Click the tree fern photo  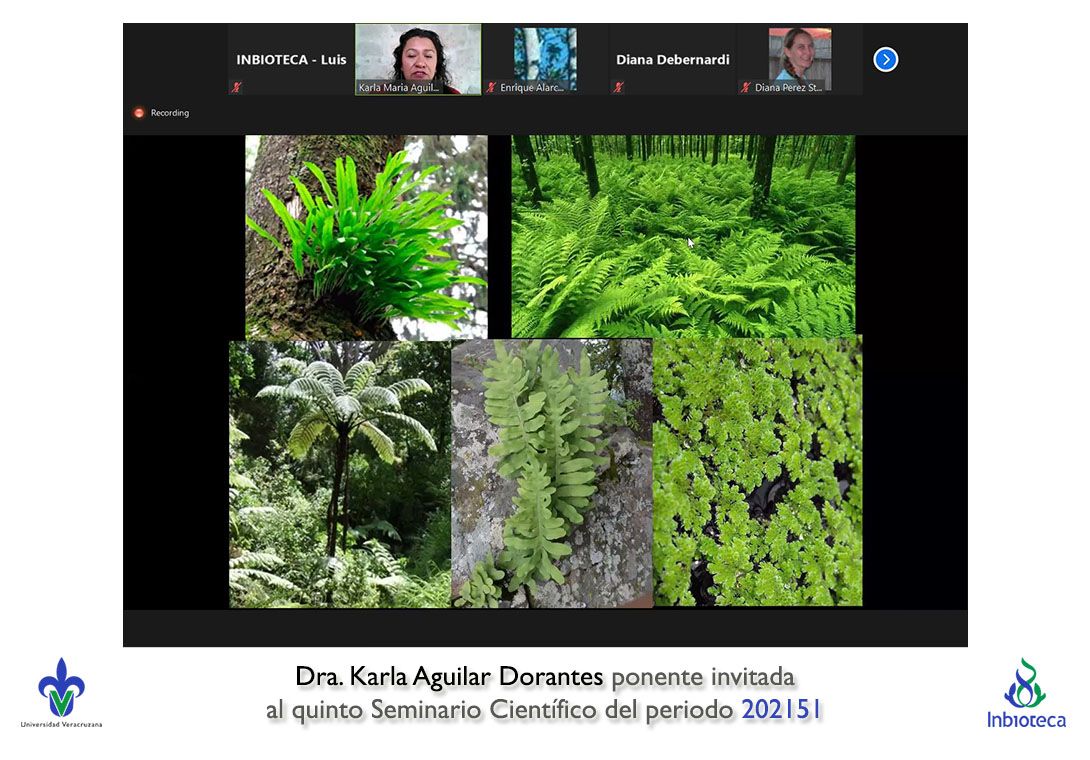coord(339,473)
